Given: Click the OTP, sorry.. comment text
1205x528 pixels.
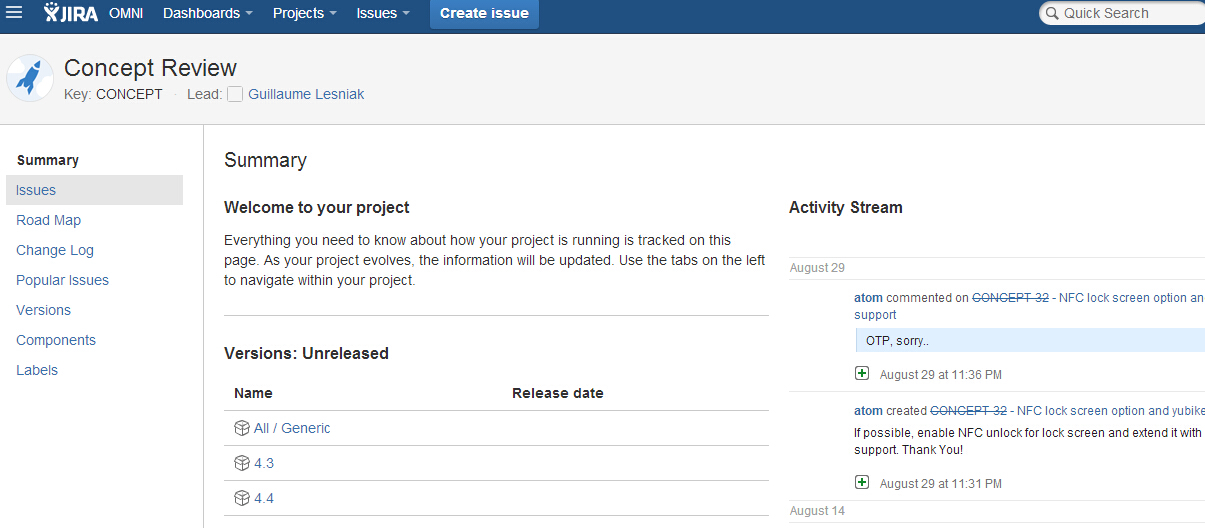Looking at the screenshot, I should 897,341.
